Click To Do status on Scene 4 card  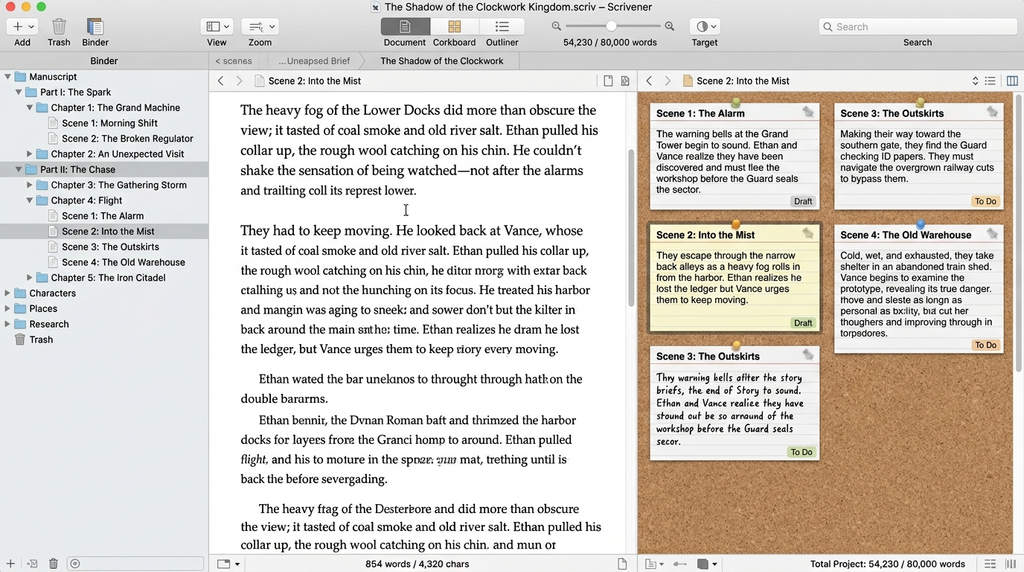tap(985, 345)
